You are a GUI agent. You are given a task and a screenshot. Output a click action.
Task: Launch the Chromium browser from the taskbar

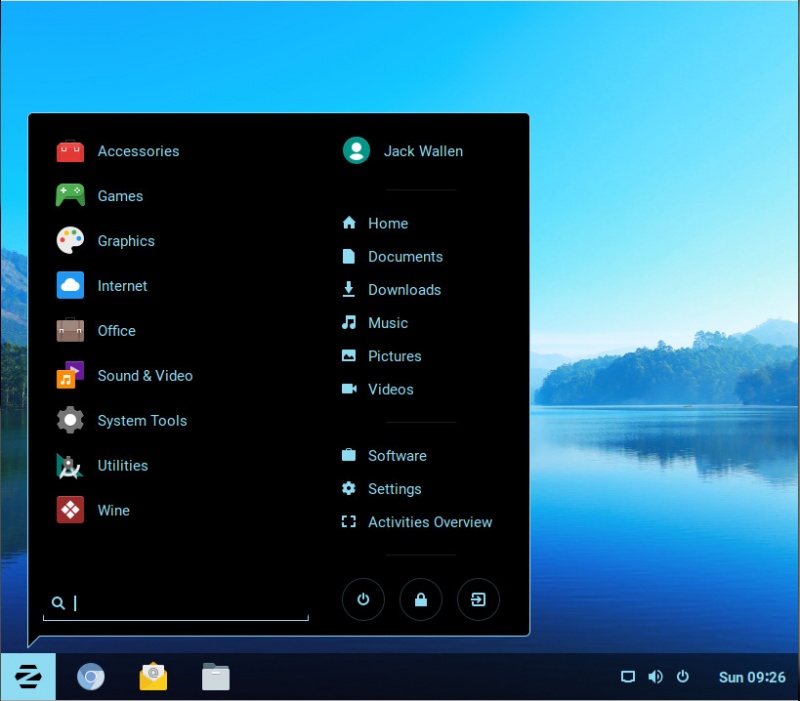point(91,677)
